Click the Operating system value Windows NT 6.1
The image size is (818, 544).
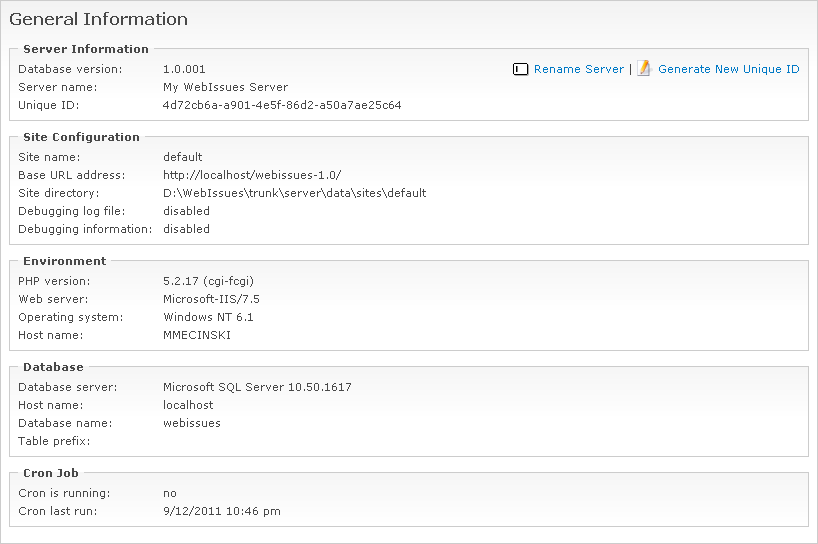click(x=208, y=317)
